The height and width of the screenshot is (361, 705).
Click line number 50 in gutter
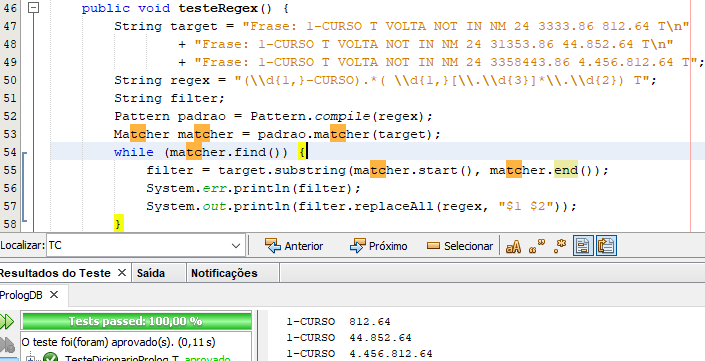pos(10,80)
